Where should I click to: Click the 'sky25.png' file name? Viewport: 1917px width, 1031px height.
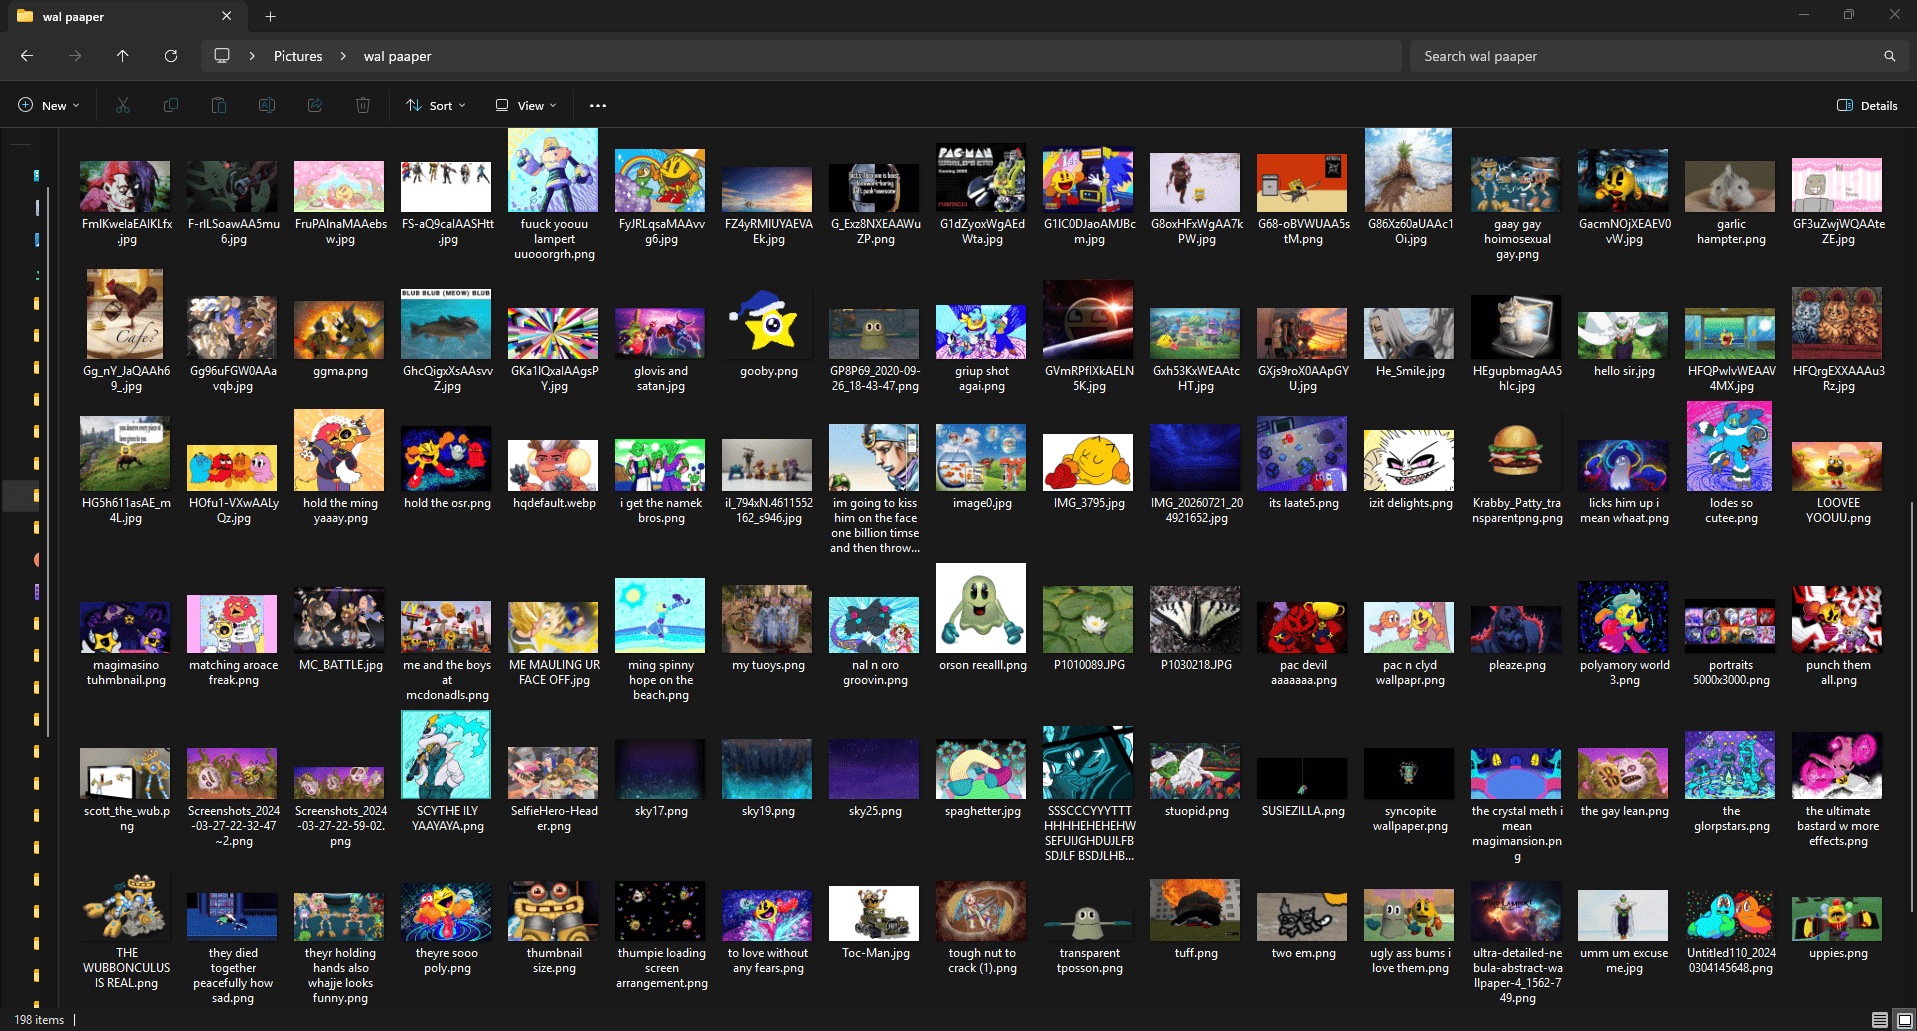tap(875, 811)
